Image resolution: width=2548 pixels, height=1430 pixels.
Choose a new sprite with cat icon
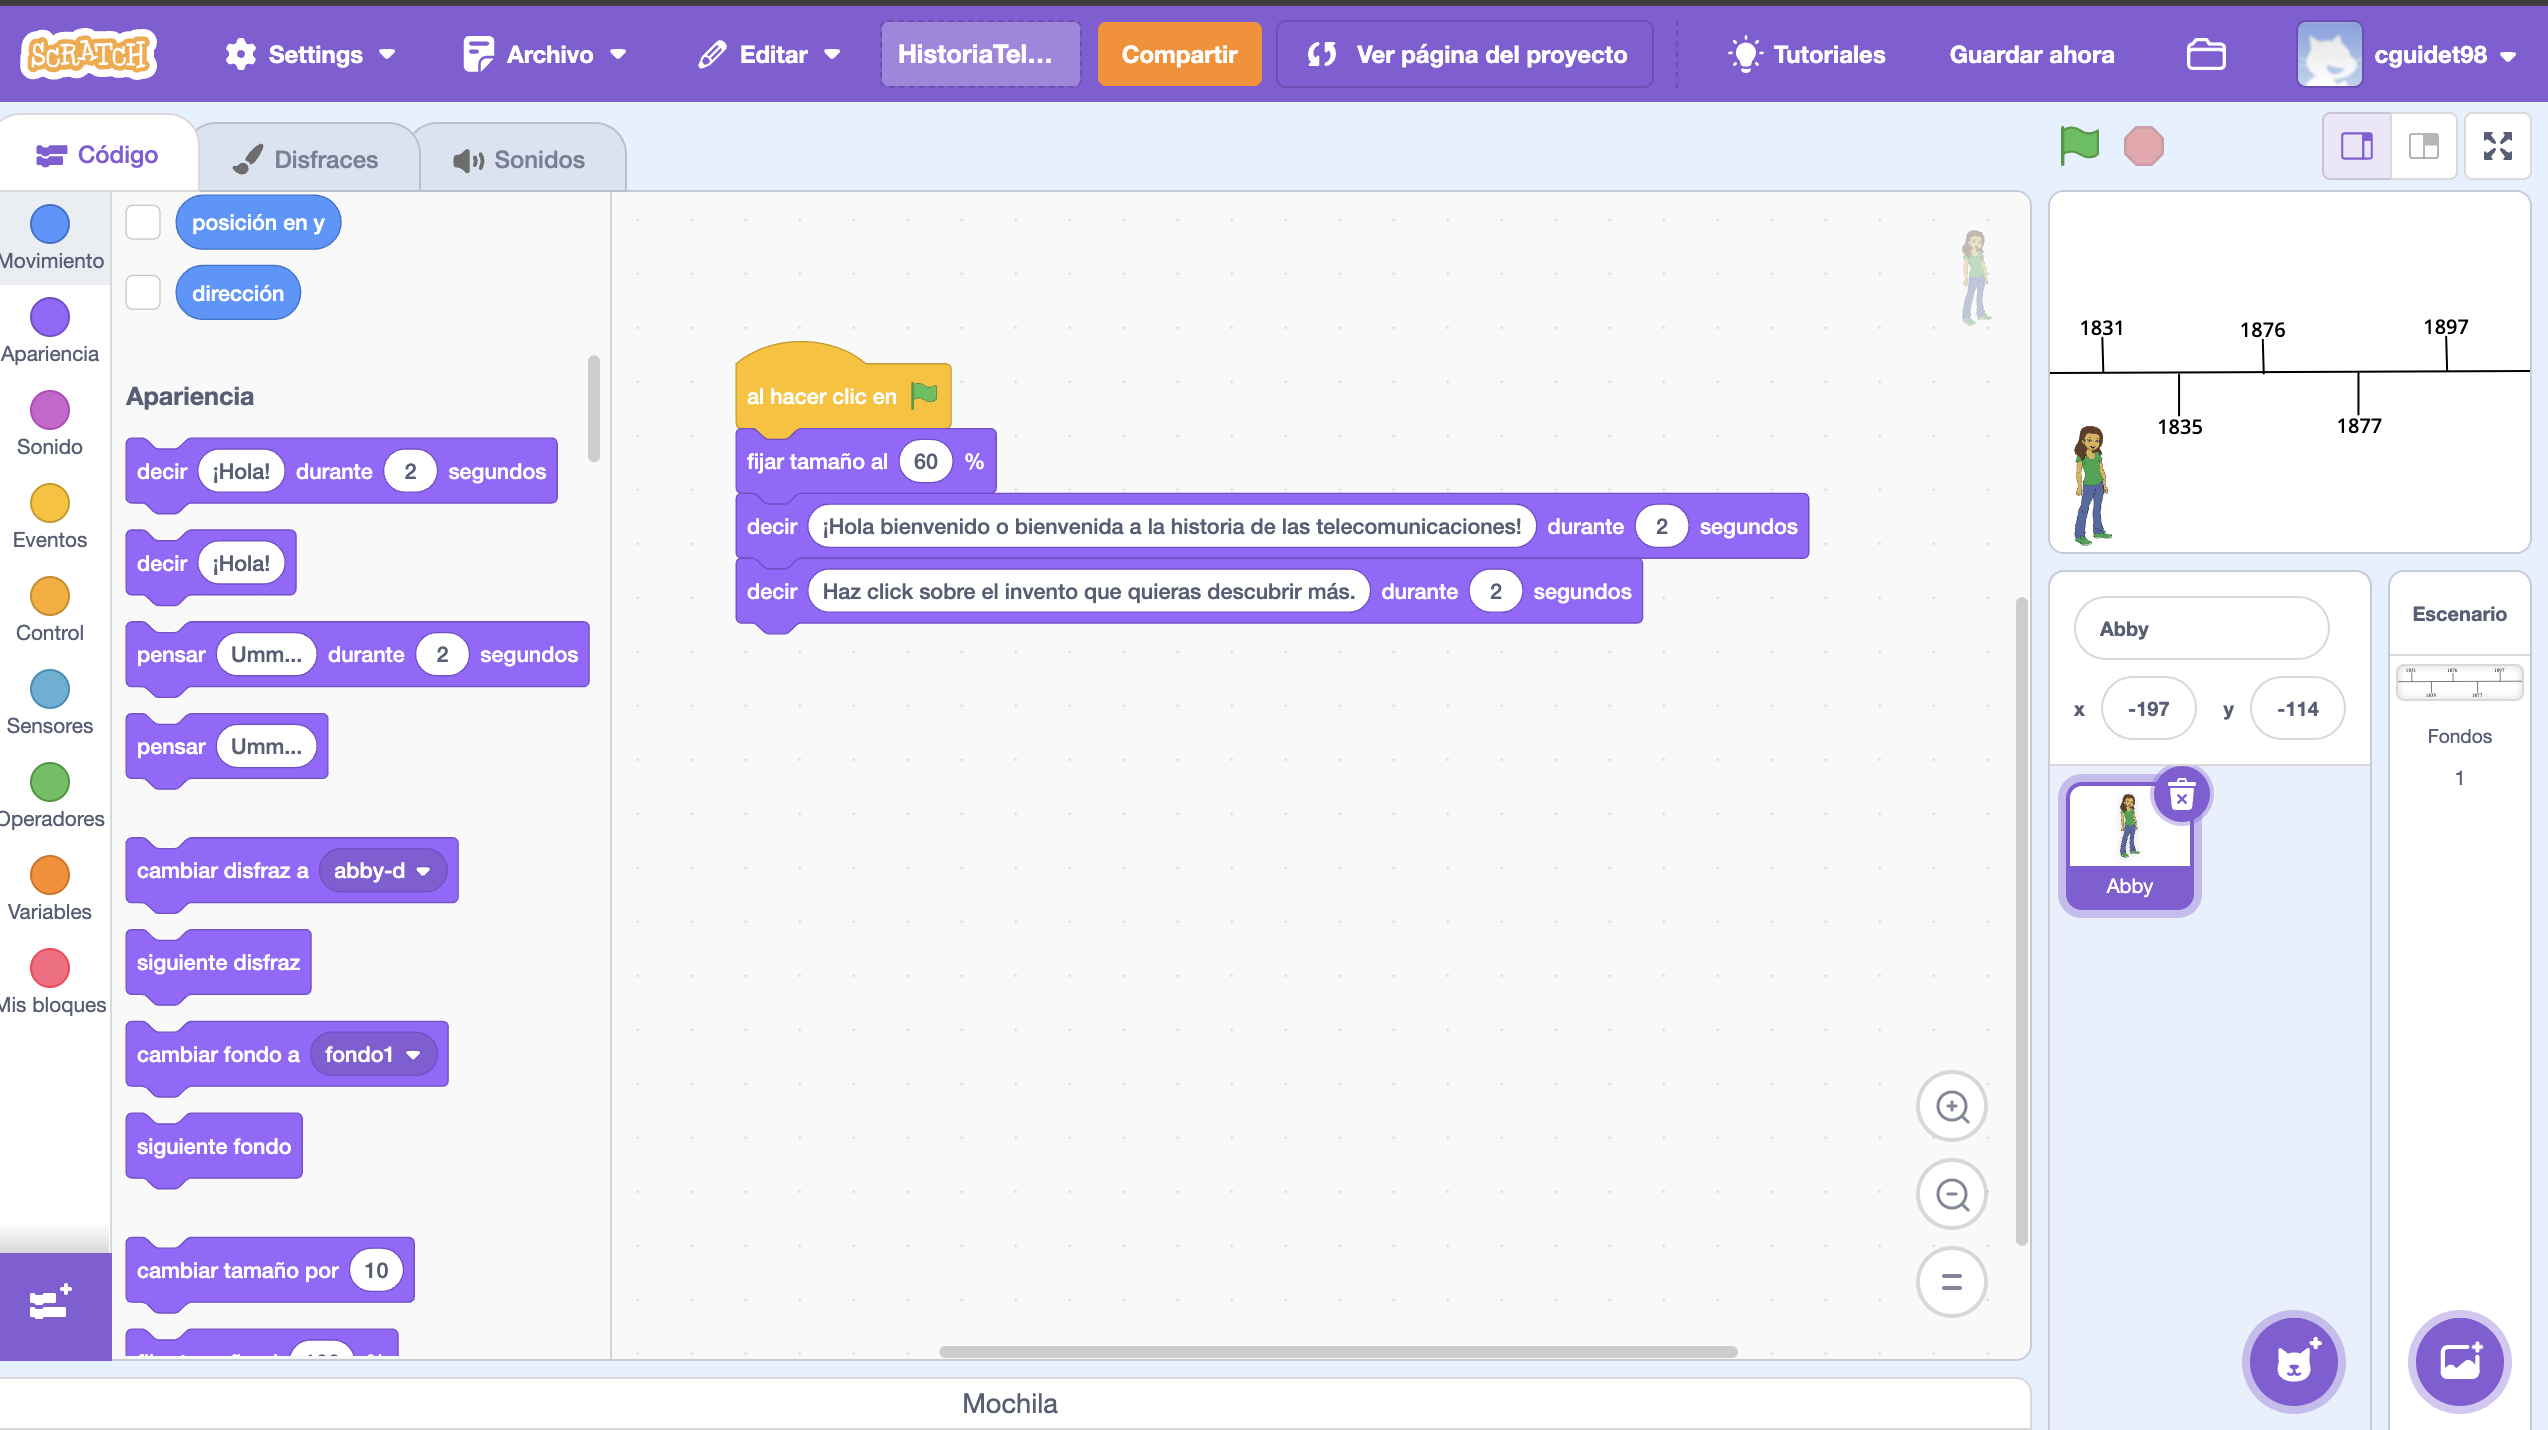2293,1361
